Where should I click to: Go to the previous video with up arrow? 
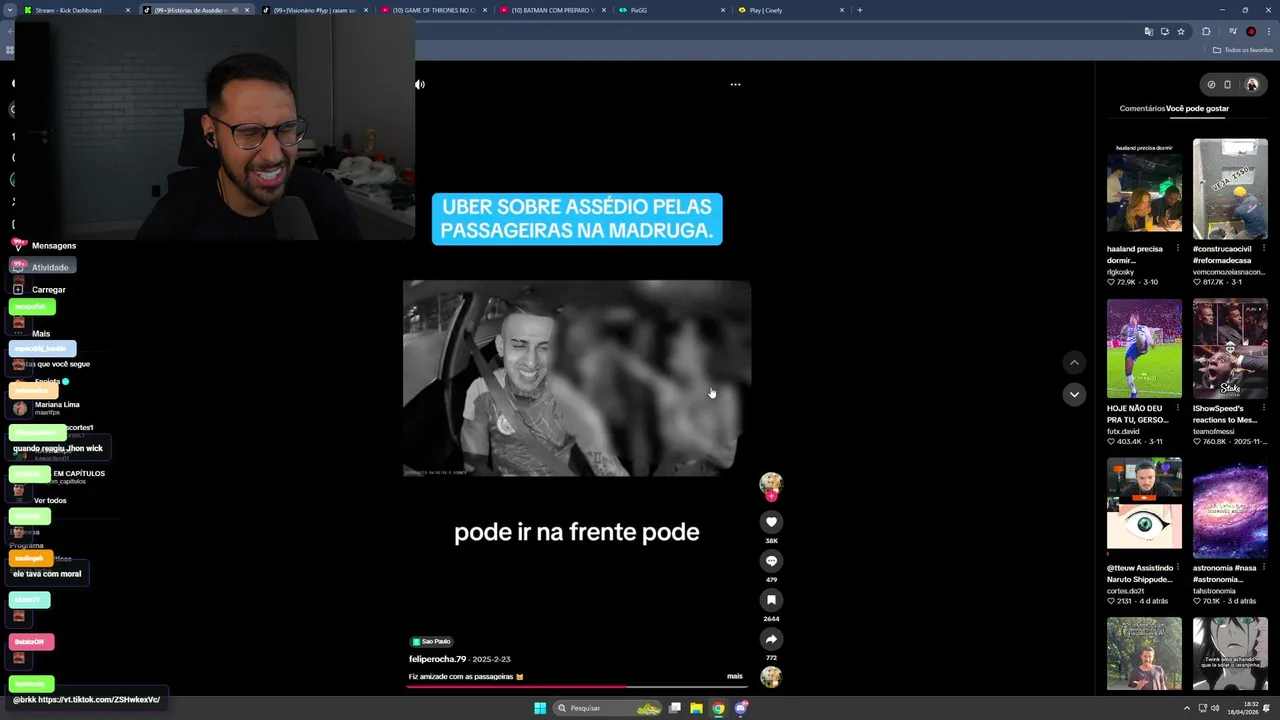[1074, 363]
